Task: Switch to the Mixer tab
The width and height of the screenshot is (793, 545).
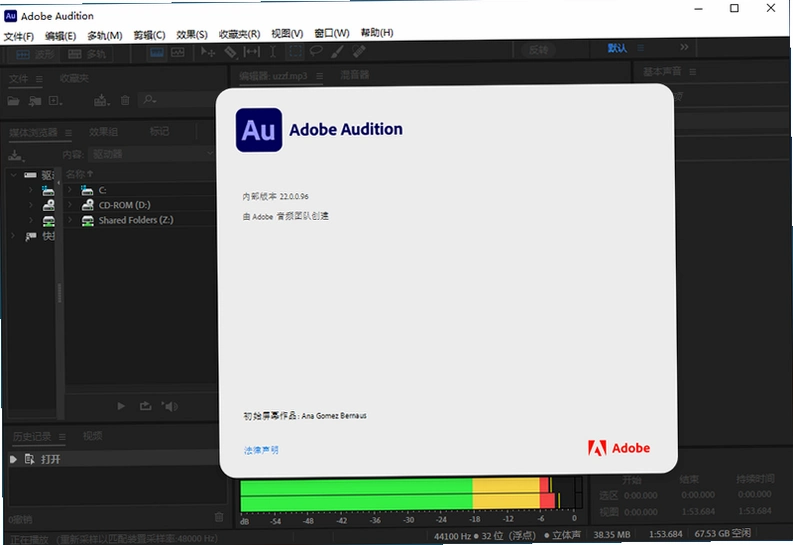Action: (355, 75)
